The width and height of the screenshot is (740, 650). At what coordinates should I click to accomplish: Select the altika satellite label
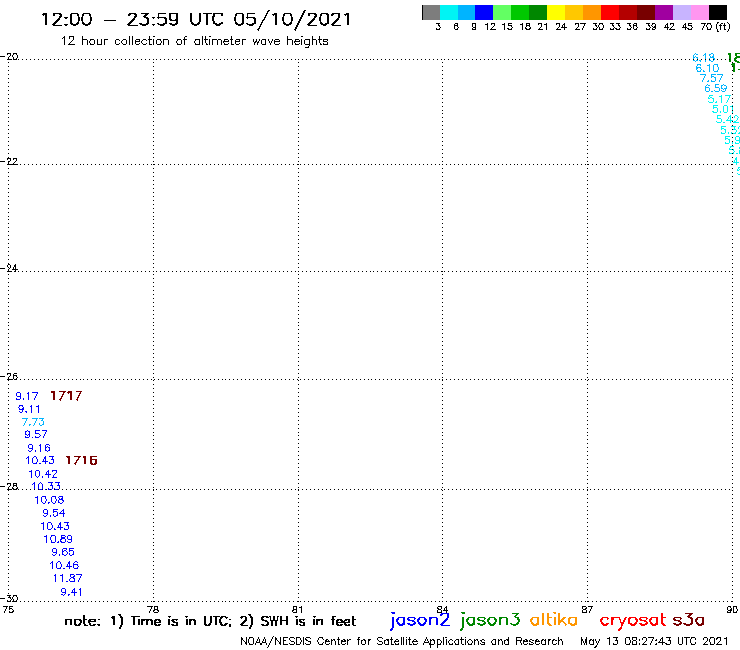click(x=554, y=619)
